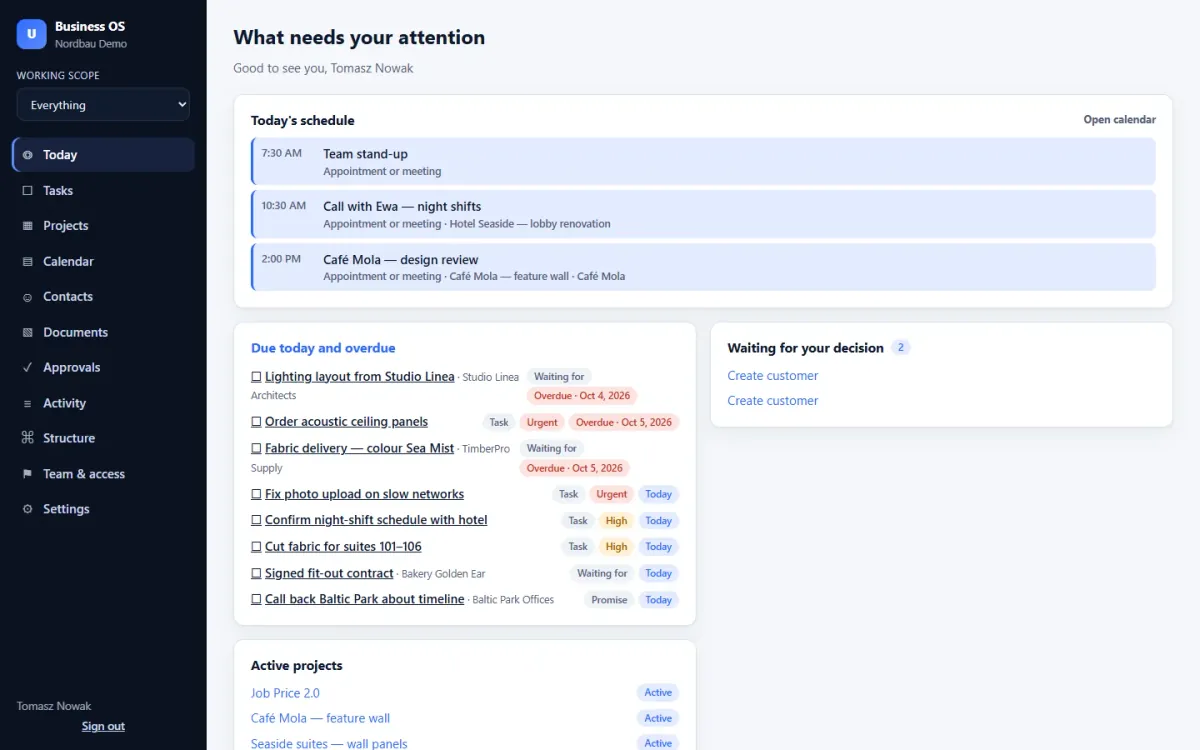Open the Job Price 2.0 project
The image size is (1200, 750).
285,693
